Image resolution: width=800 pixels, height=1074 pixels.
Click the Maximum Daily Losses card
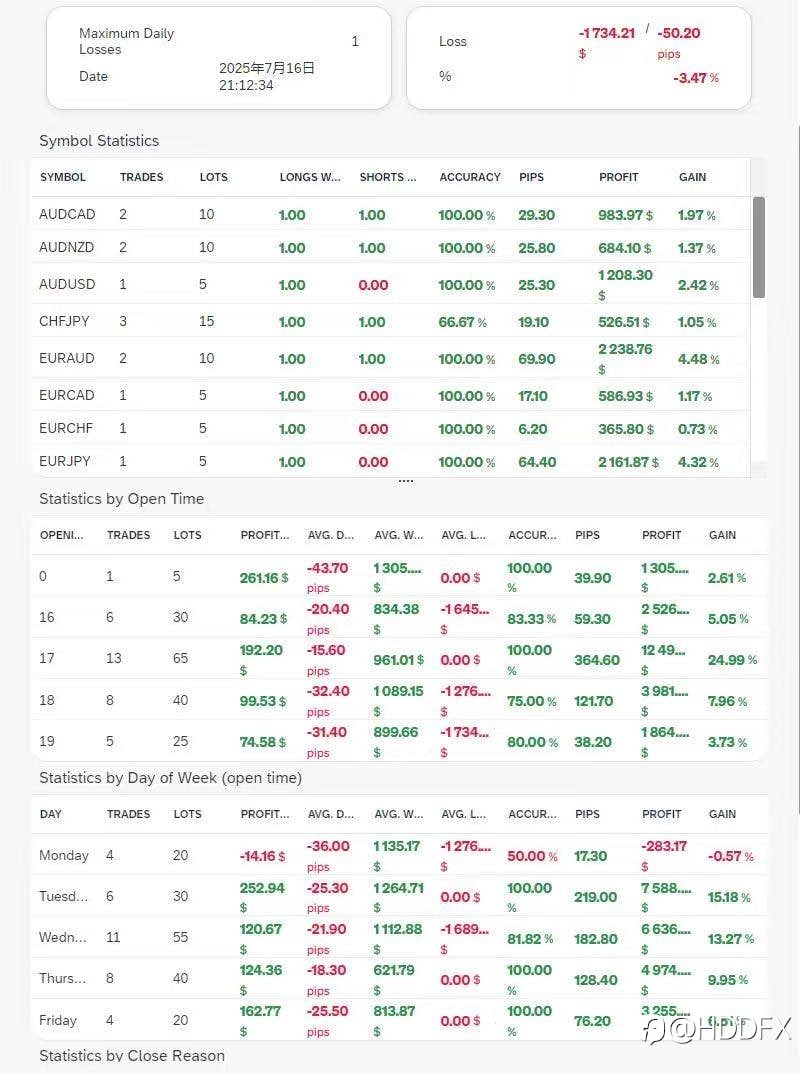[x=219, y=58]
